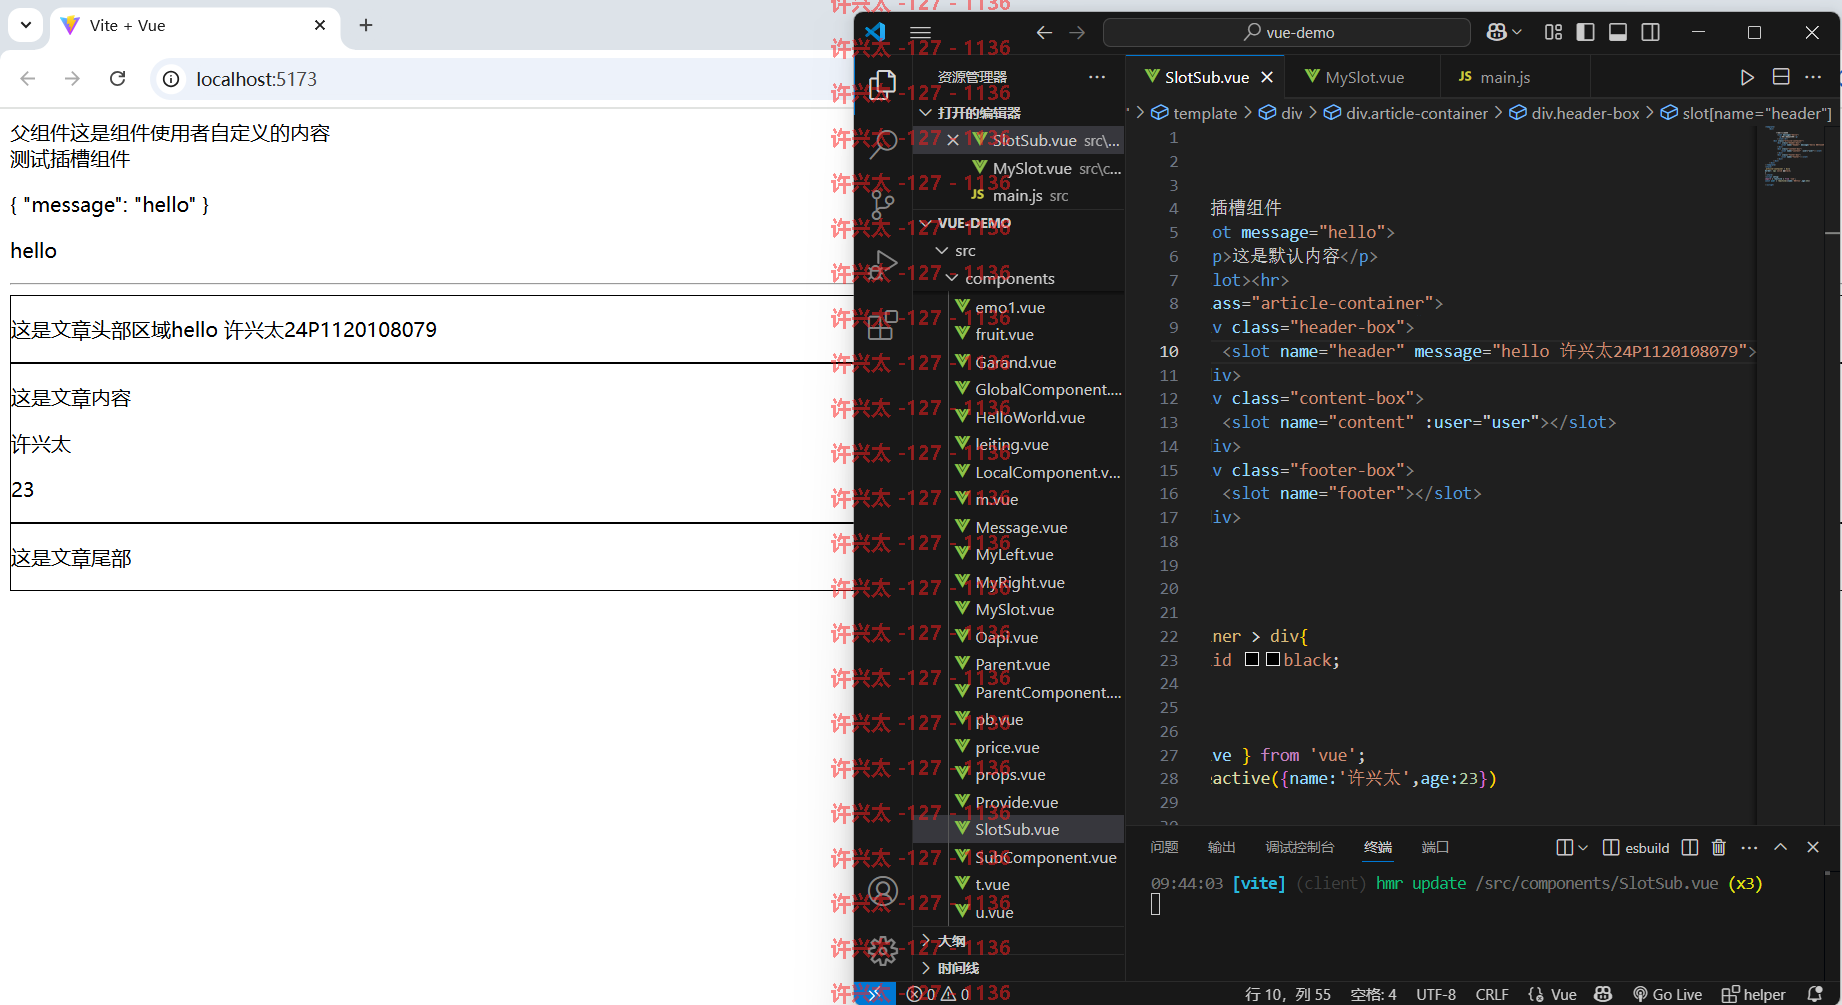Open the Customize Layout icon

(1553, 32)
